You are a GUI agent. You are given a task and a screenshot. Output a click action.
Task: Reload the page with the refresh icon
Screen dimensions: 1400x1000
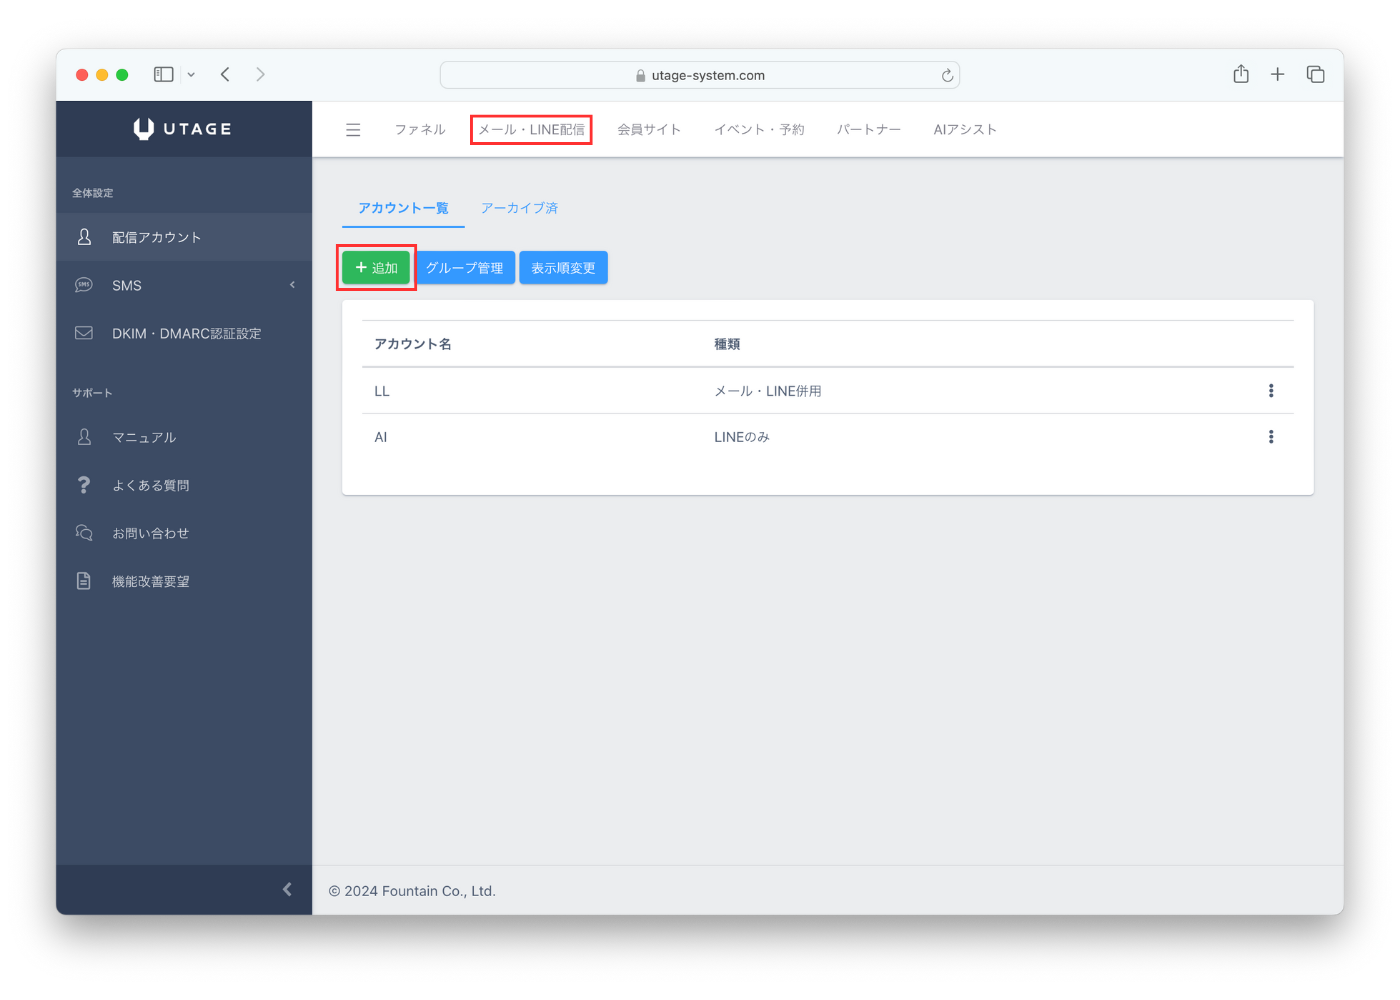(947, 75)
